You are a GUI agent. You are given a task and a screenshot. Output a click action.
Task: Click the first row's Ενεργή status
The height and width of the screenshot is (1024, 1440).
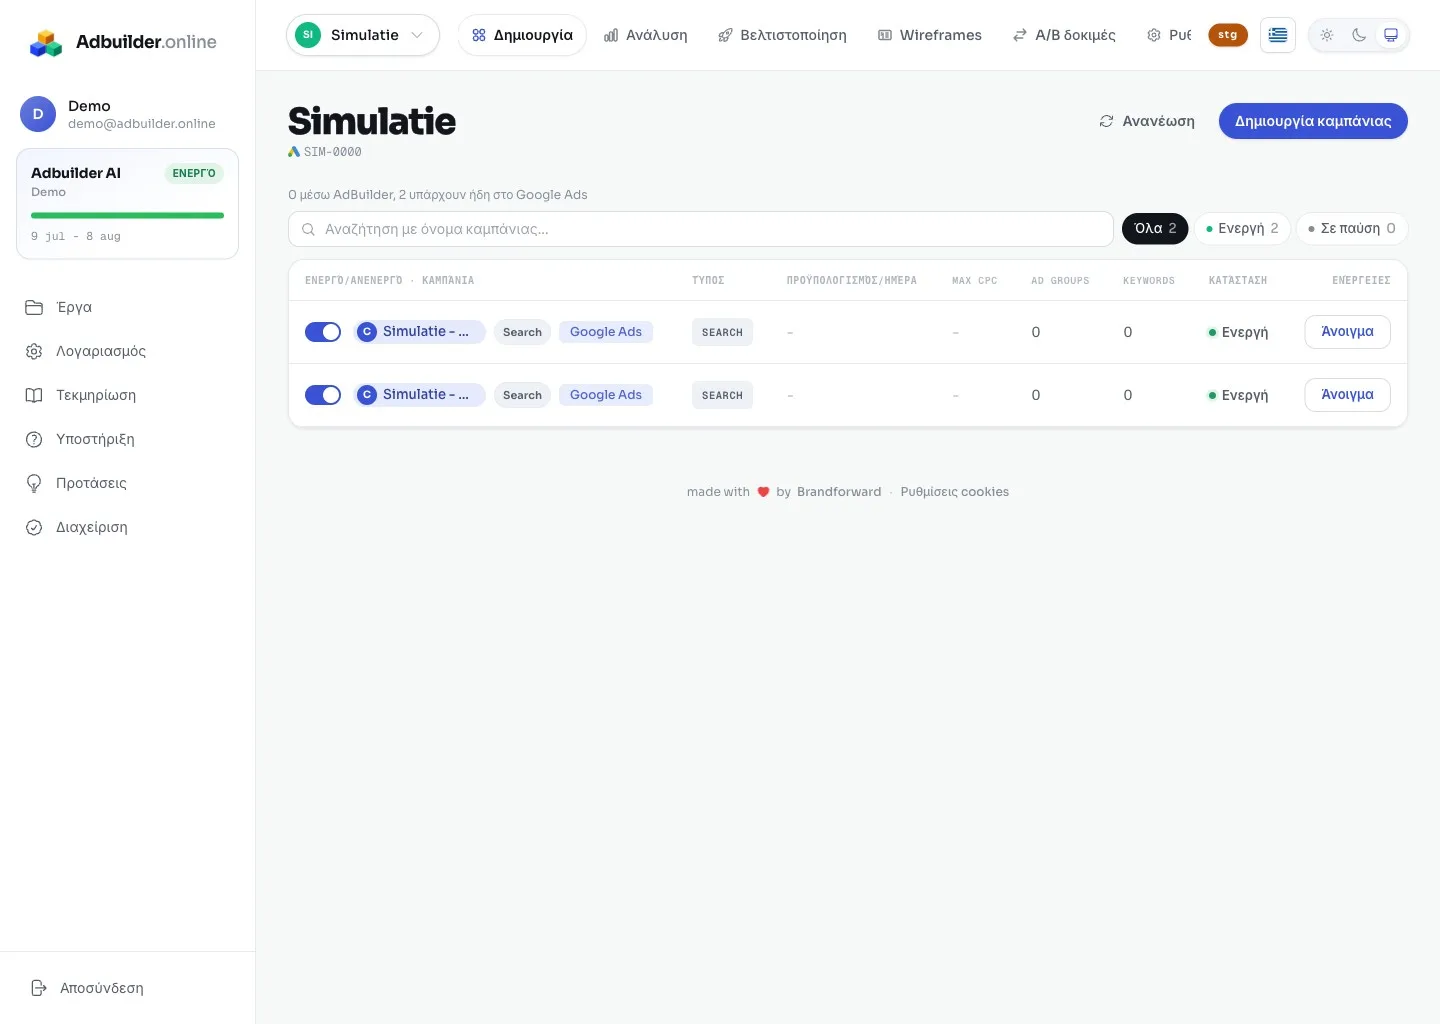pos(1238,332)
